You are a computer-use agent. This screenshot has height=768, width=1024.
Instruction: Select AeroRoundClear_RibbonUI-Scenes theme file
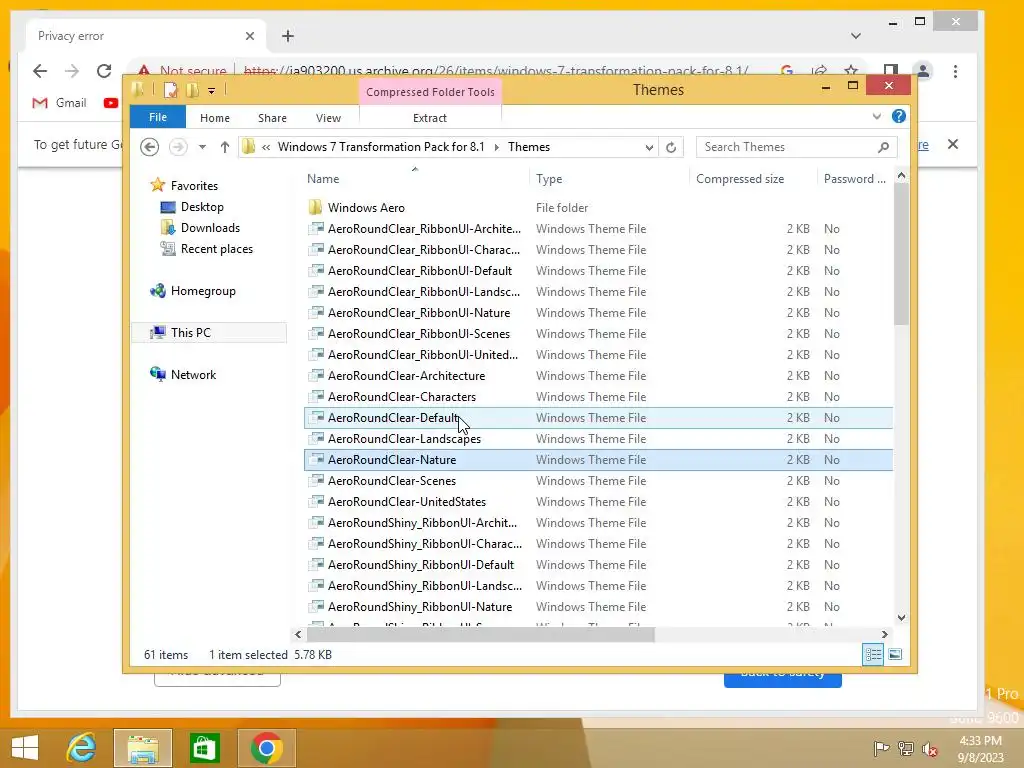598,334
